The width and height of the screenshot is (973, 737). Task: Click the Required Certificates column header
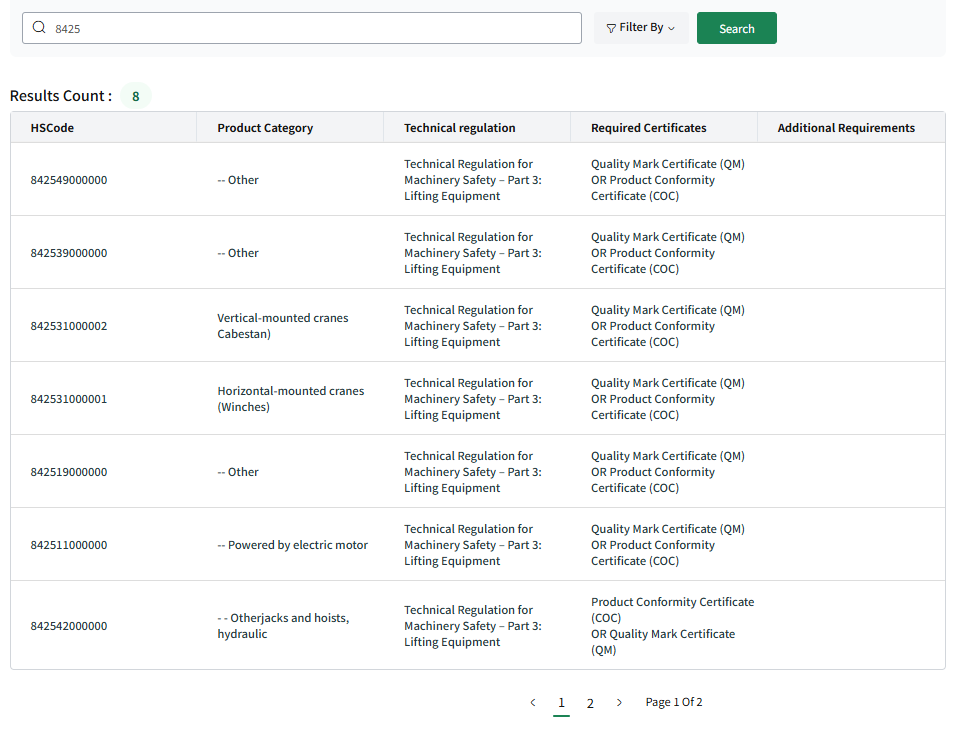click(x=648, y=128)
